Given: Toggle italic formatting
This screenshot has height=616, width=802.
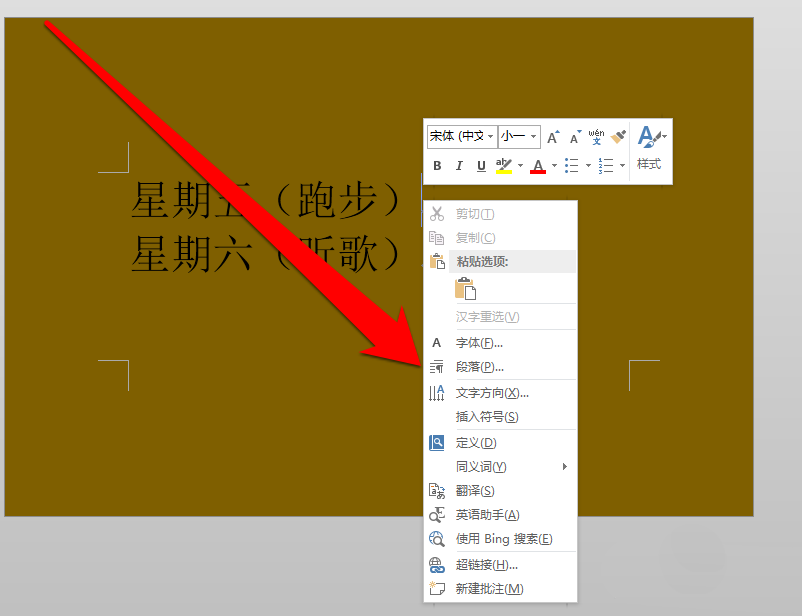Looking at the screenshot, I should [459, 164].
